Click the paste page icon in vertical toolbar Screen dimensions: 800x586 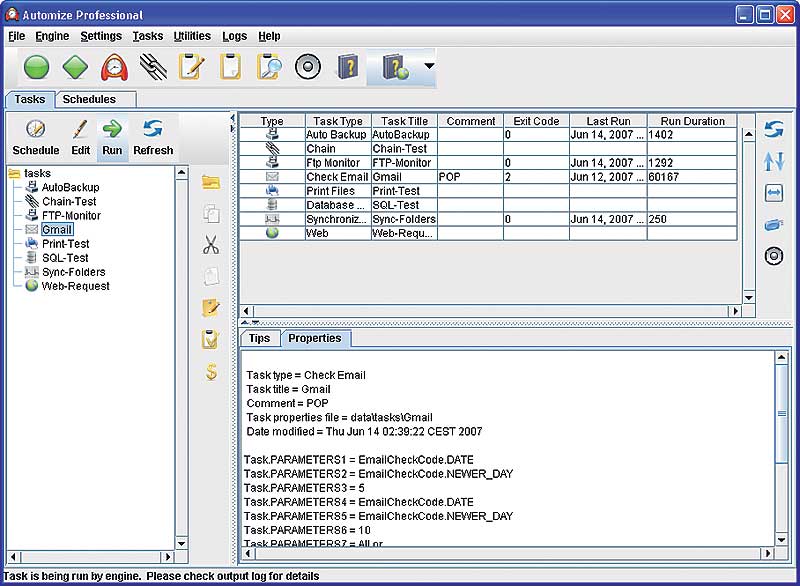tap(211, 276)
